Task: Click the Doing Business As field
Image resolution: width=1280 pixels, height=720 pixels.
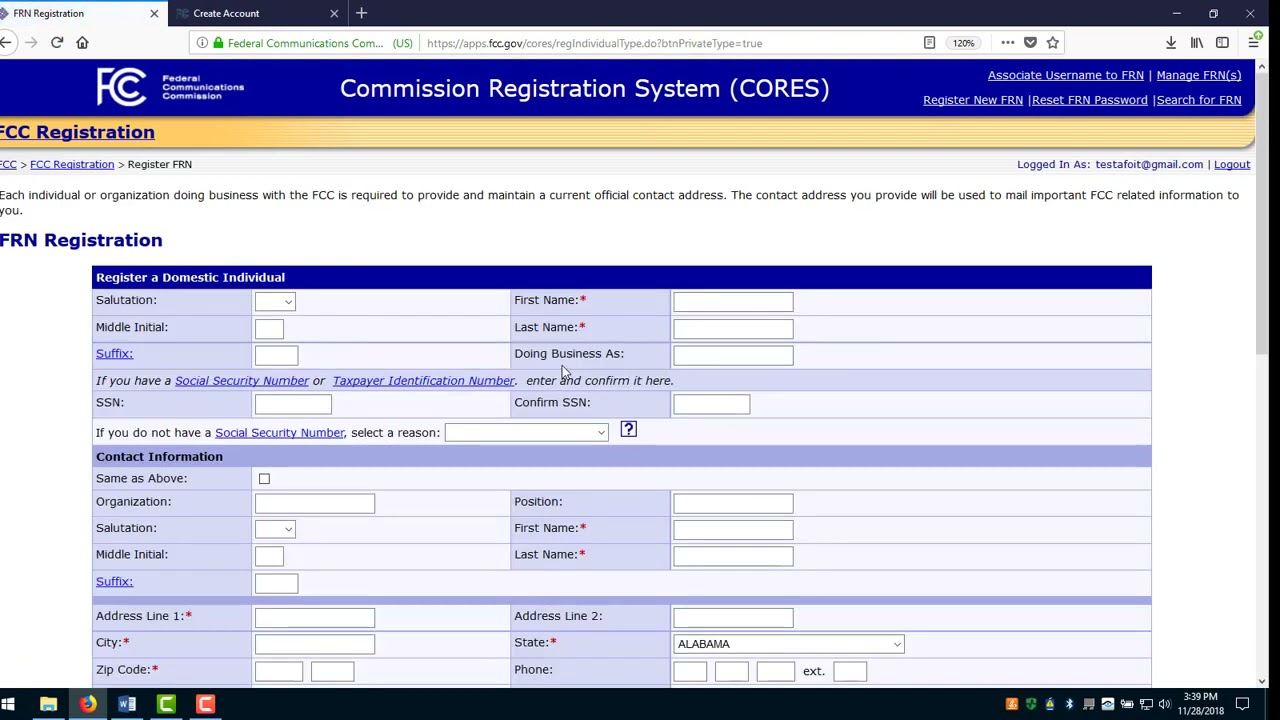Action: [733, 355]
